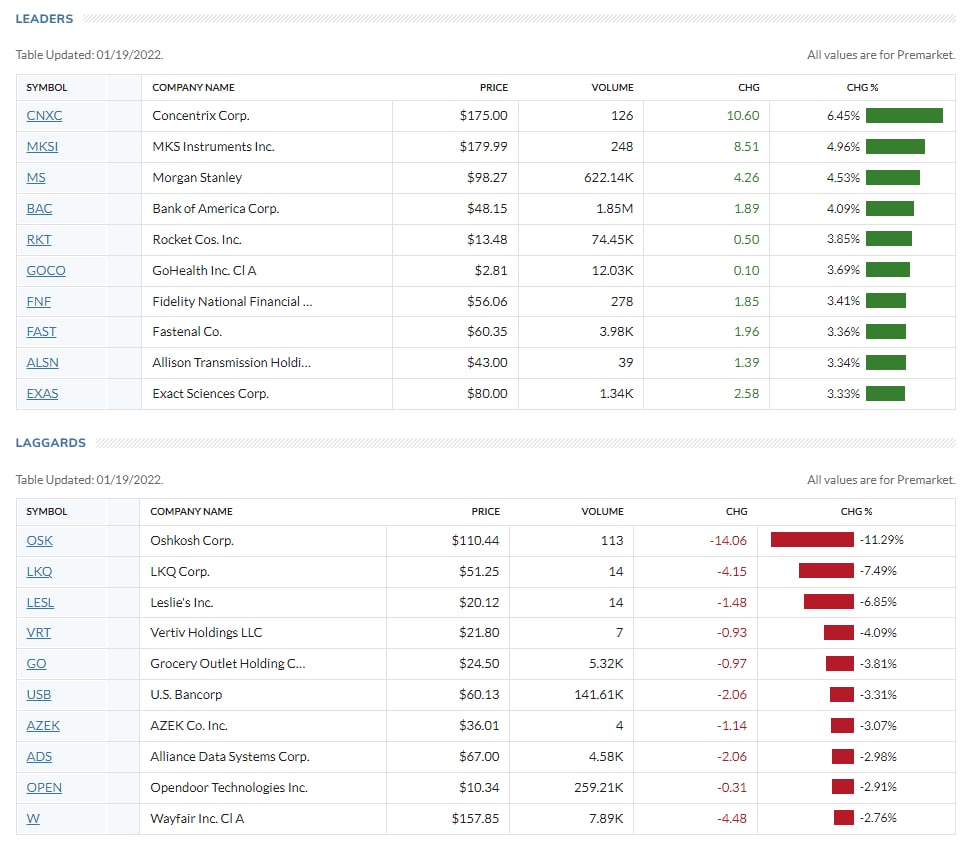969x844 pixels.
Task: Click the red bar for Oshkosh Corp.
Action: (812, 541)
